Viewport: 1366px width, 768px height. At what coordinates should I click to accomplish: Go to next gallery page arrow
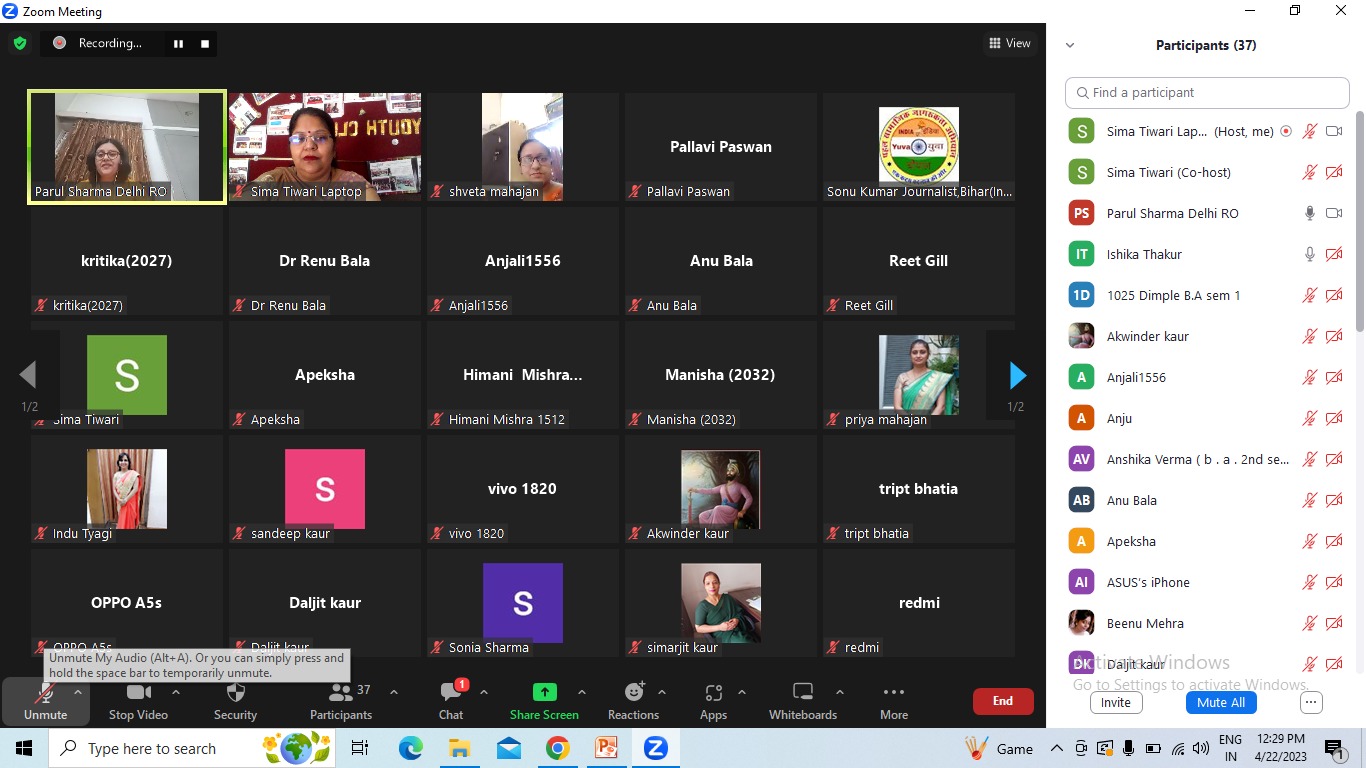point(1017,375)
